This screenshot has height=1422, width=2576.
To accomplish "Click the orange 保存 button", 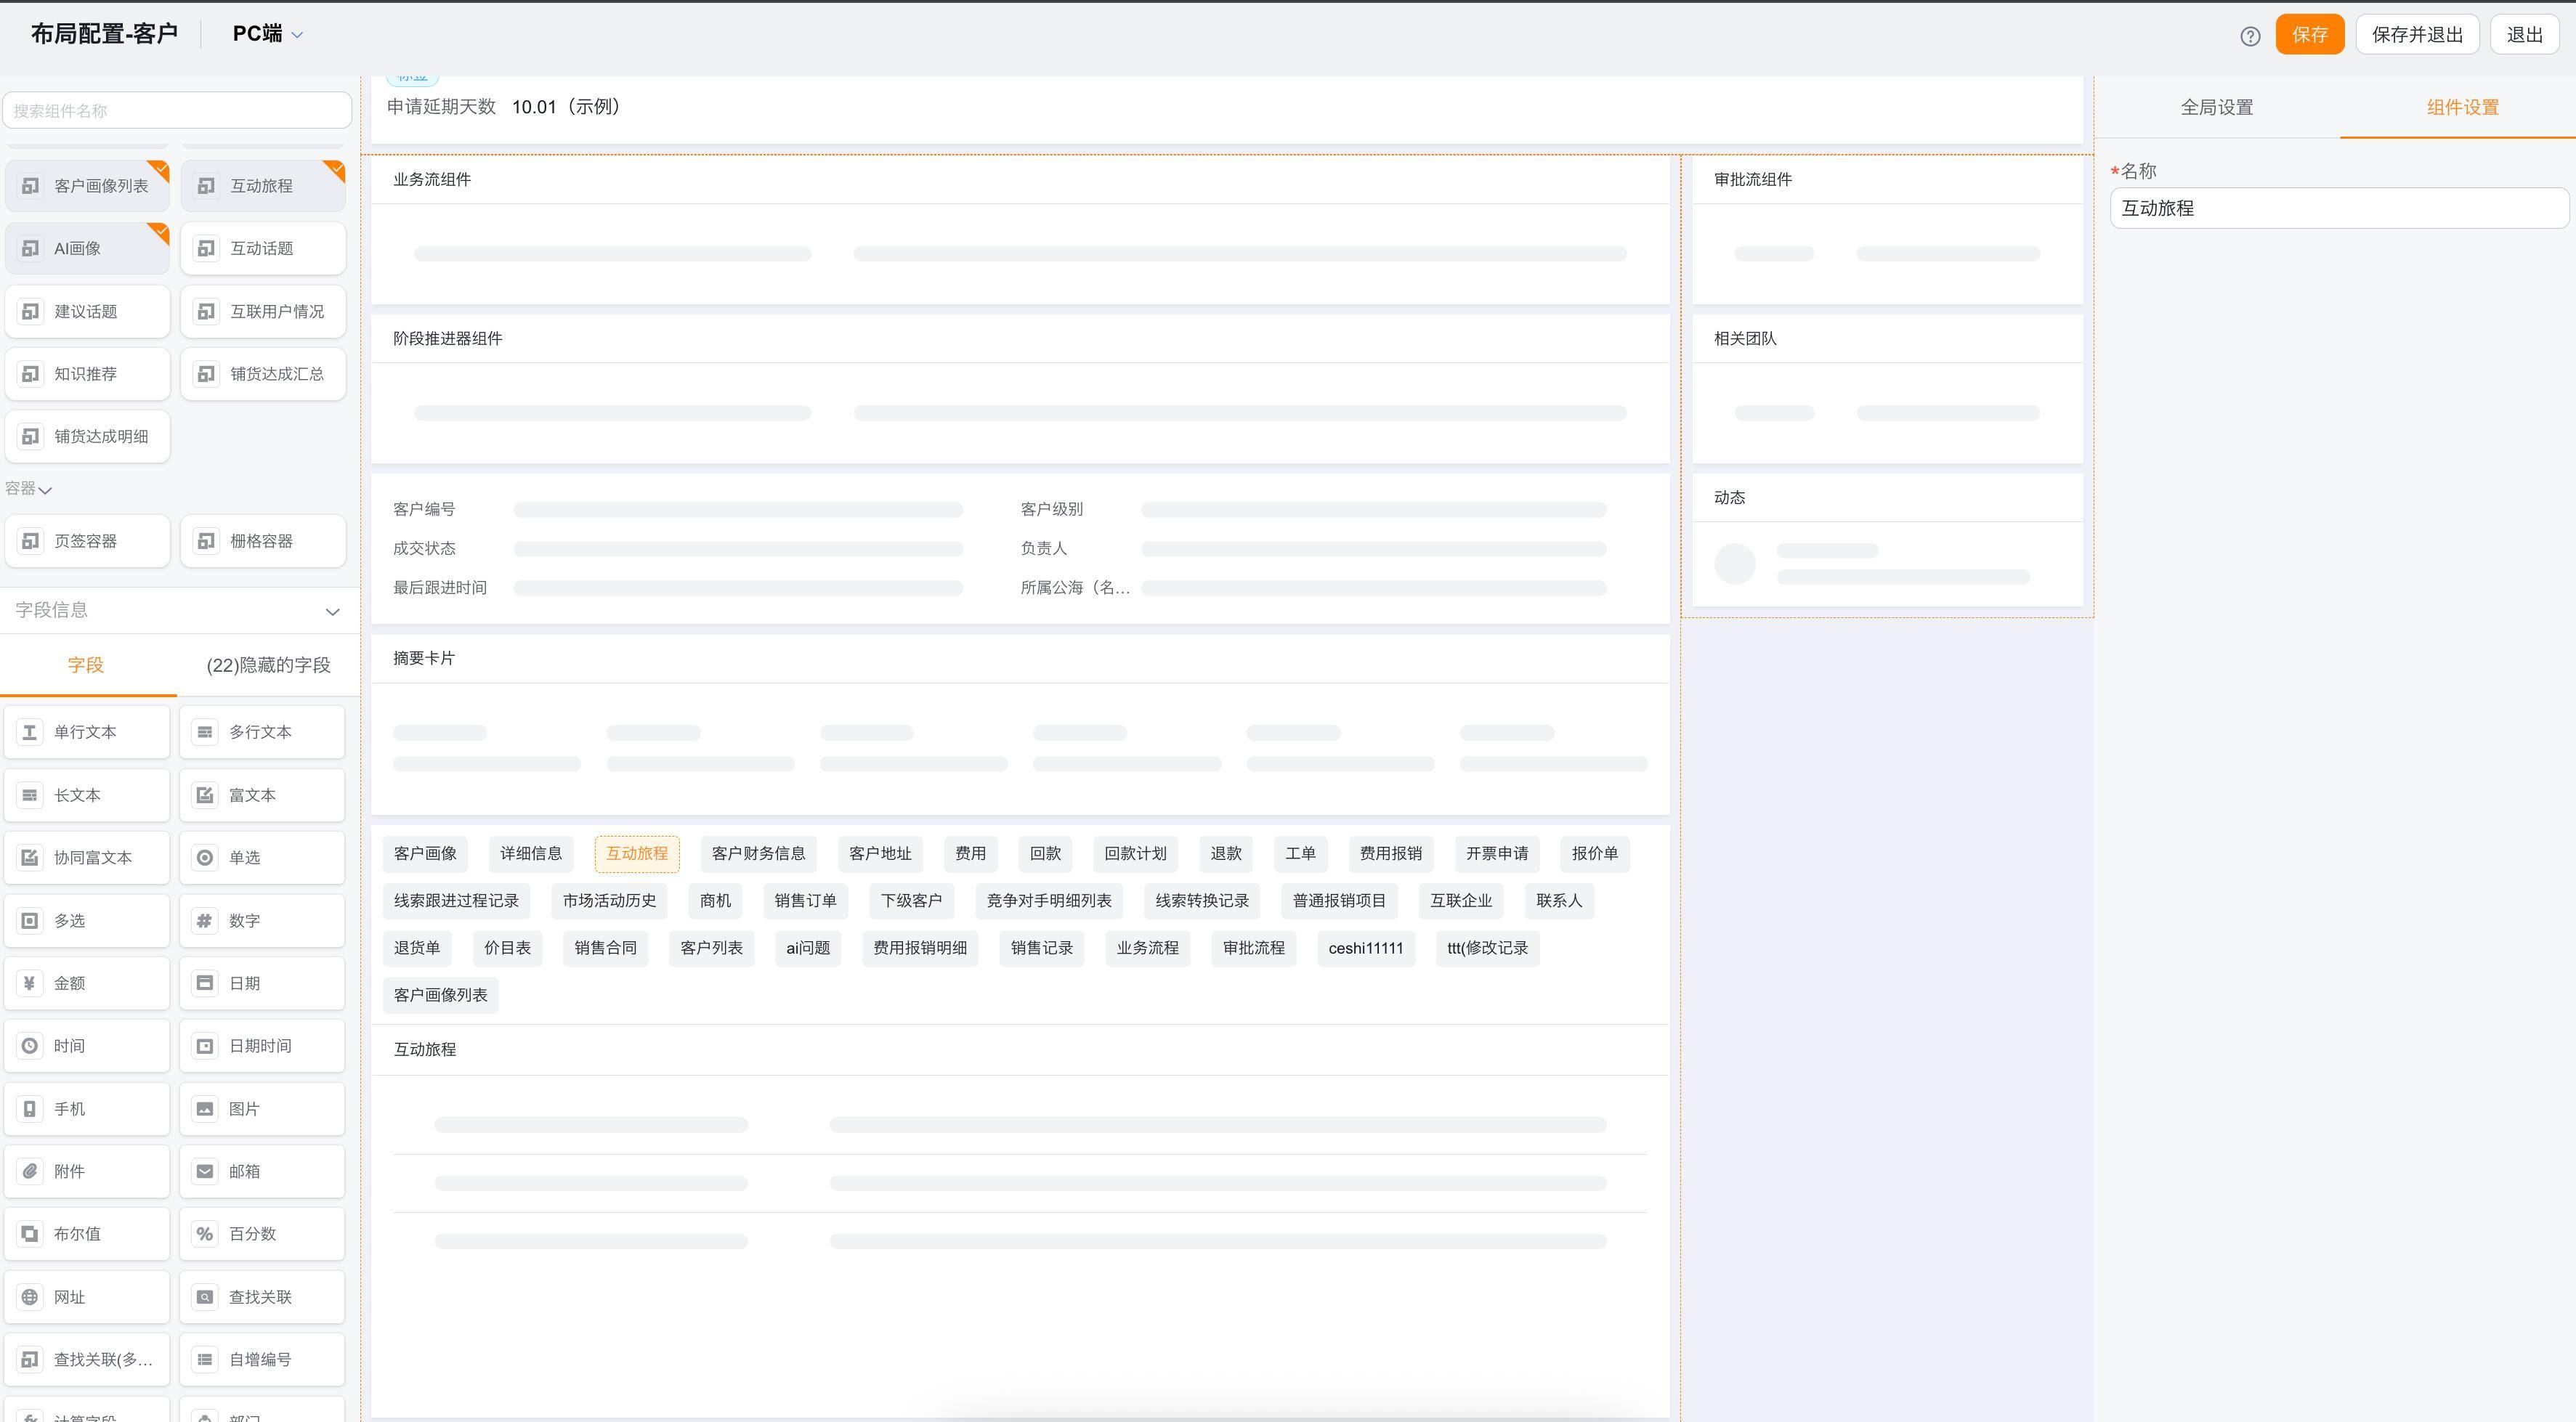I will coord(2309,35).
